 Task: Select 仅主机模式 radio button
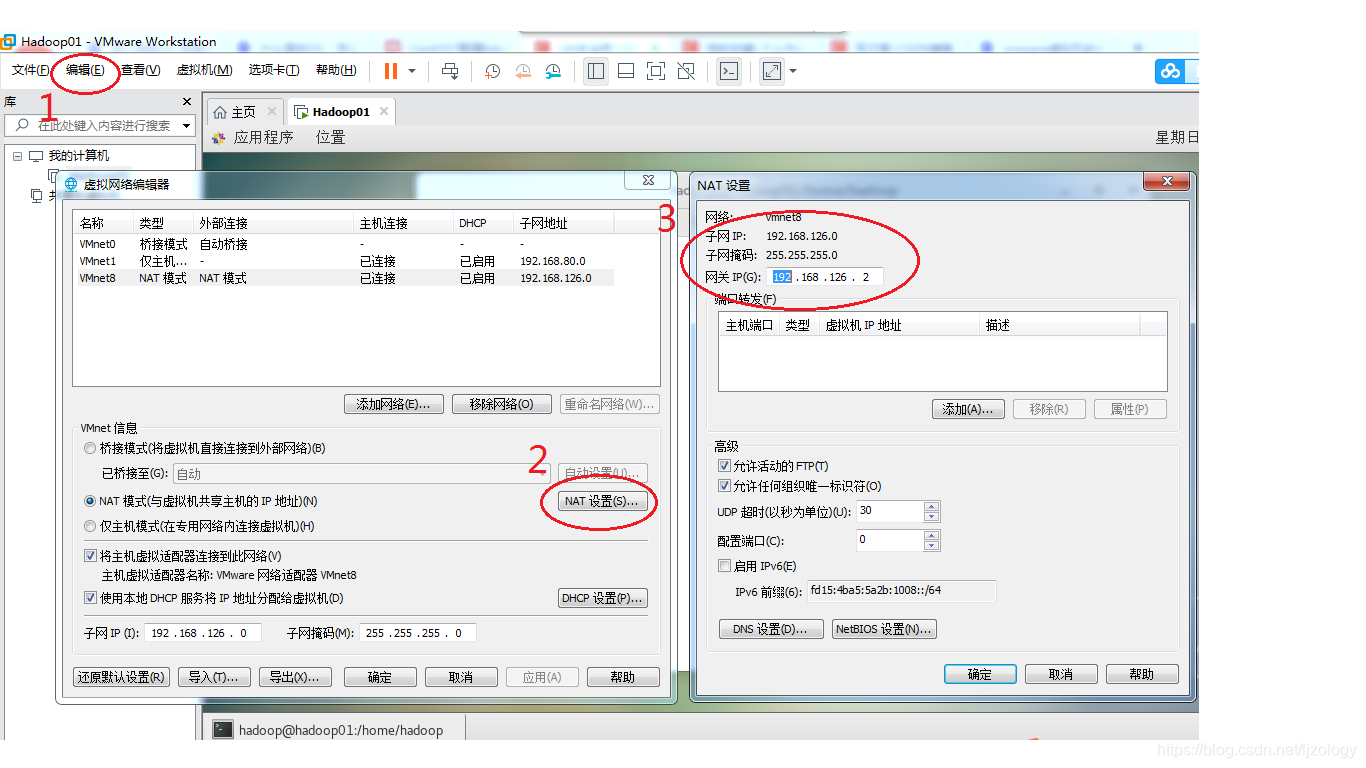tap(91, 526)
